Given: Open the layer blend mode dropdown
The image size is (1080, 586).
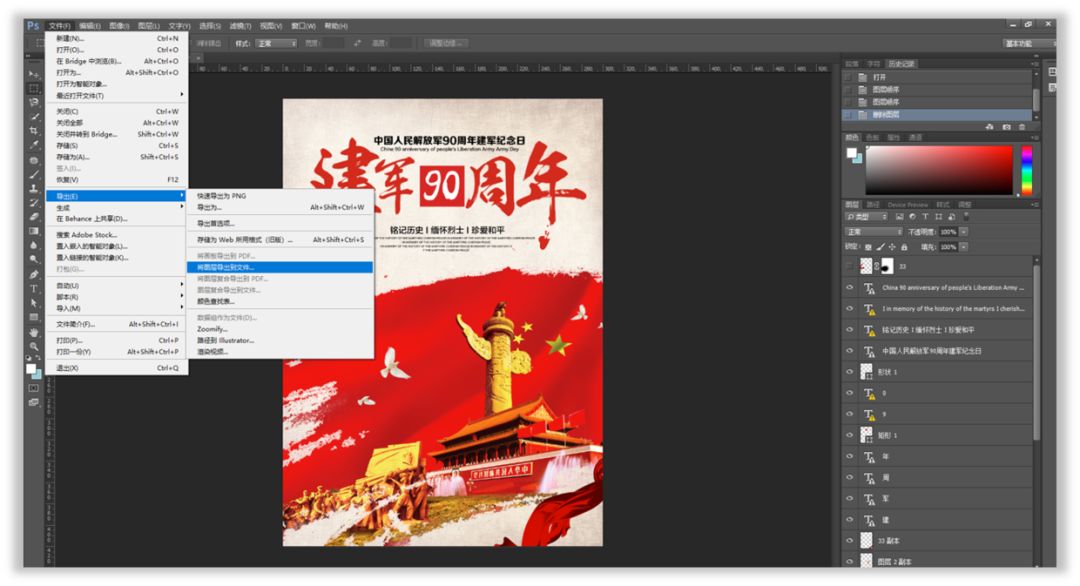Looking at the screenshot, I should [x=873, y=232].
